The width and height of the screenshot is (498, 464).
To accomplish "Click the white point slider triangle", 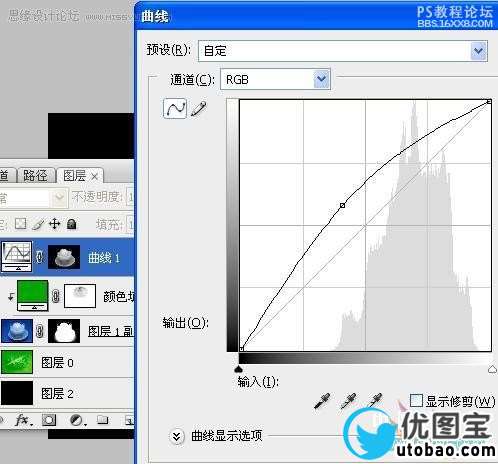I will tap(492, 369).
